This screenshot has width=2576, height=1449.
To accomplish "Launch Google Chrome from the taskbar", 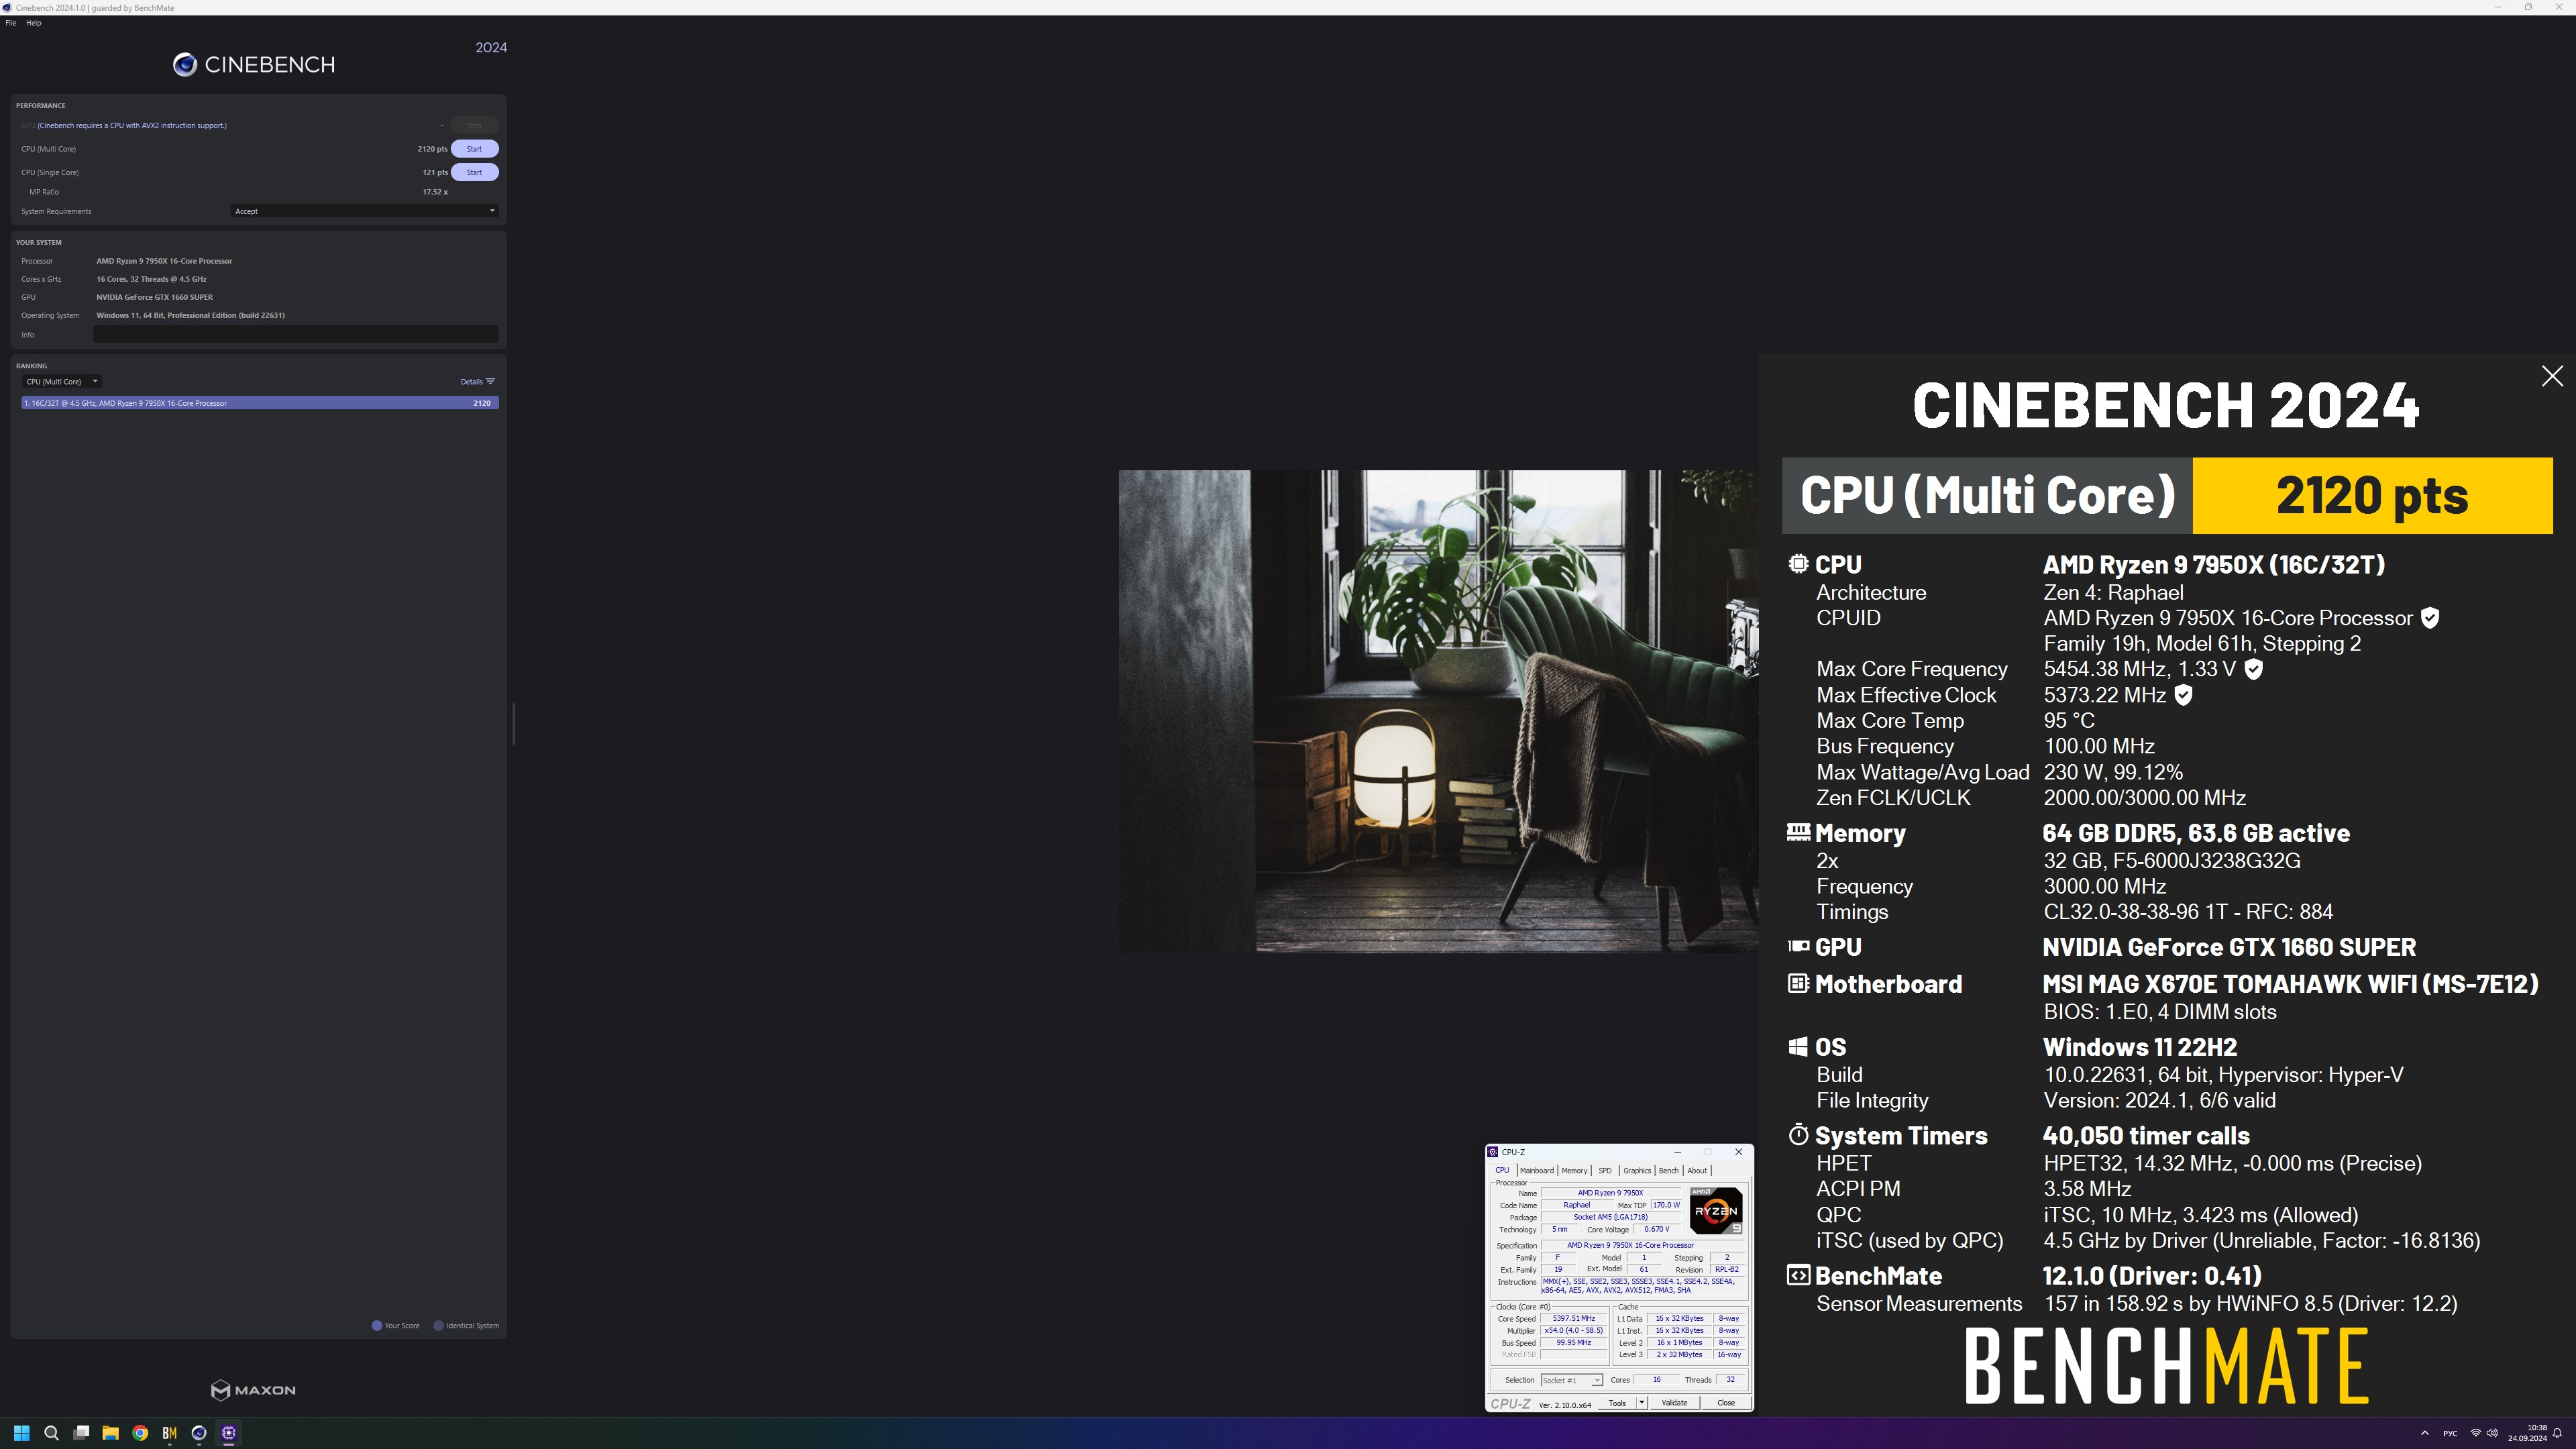I will point(140,1433).
